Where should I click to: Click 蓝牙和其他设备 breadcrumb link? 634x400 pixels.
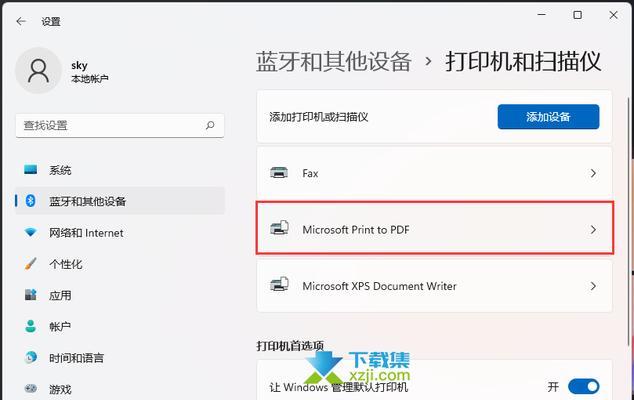coord(334,62)
